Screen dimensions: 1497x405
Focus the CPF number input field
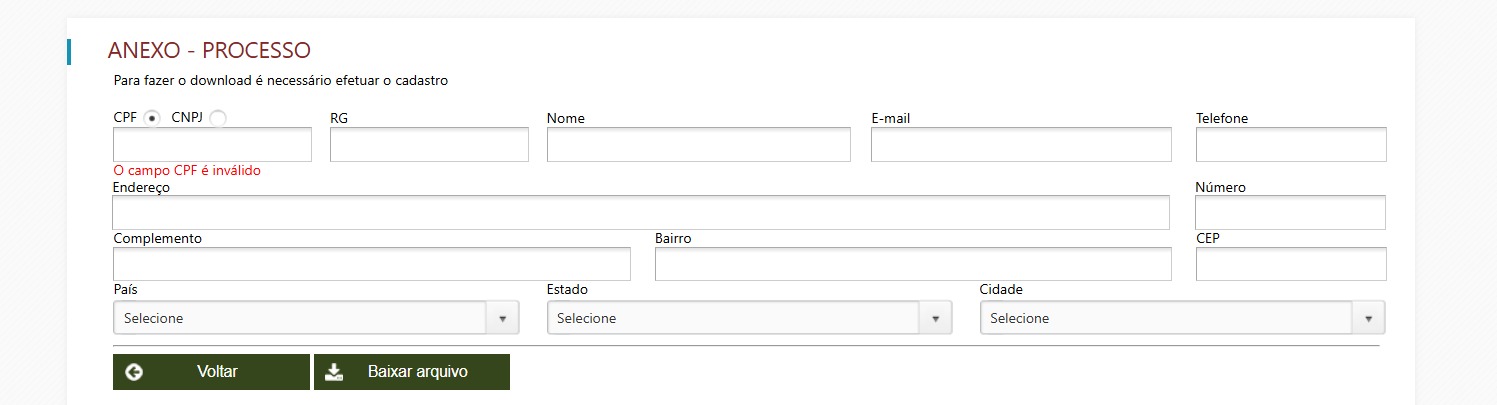point(212,145)
